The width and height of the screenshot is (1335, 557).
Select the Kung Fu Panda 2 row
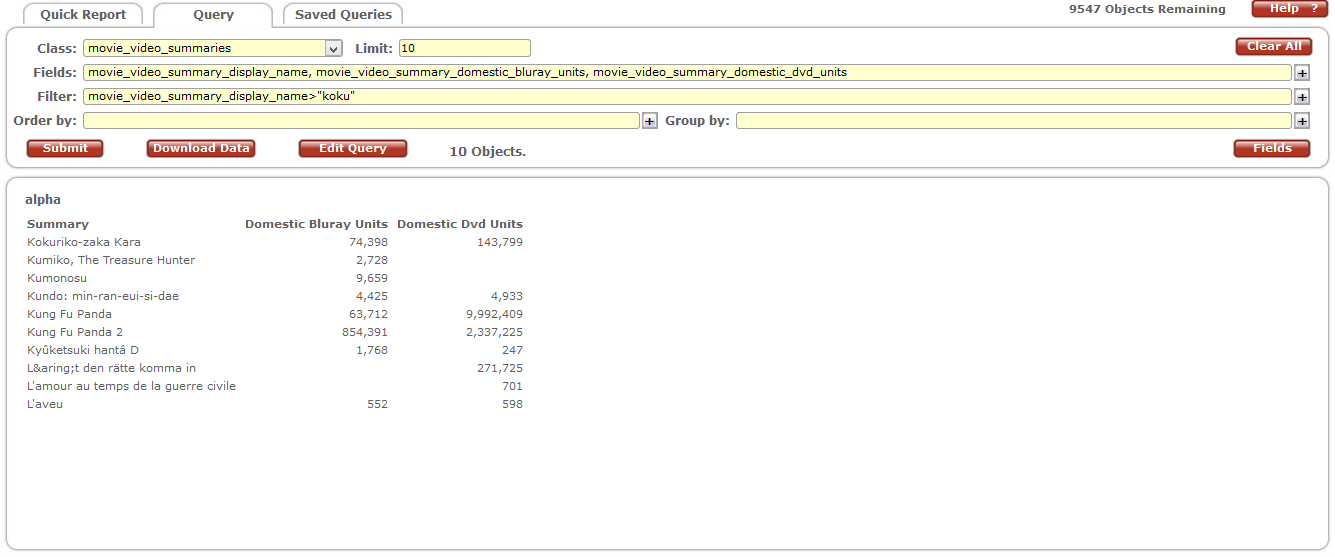coord(75,332)
